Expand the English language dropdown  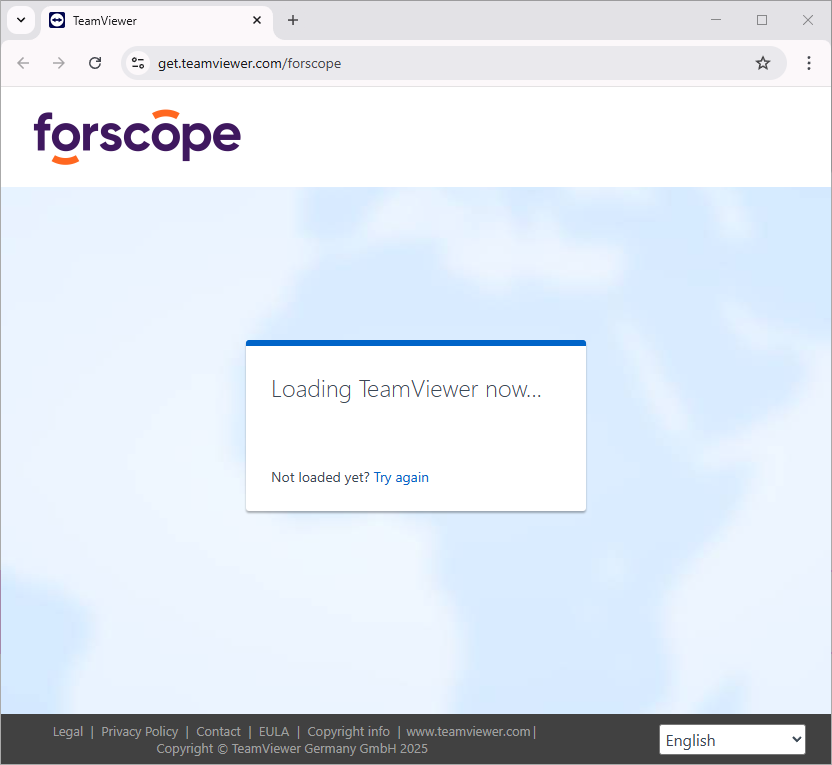(x=732, y=740)
